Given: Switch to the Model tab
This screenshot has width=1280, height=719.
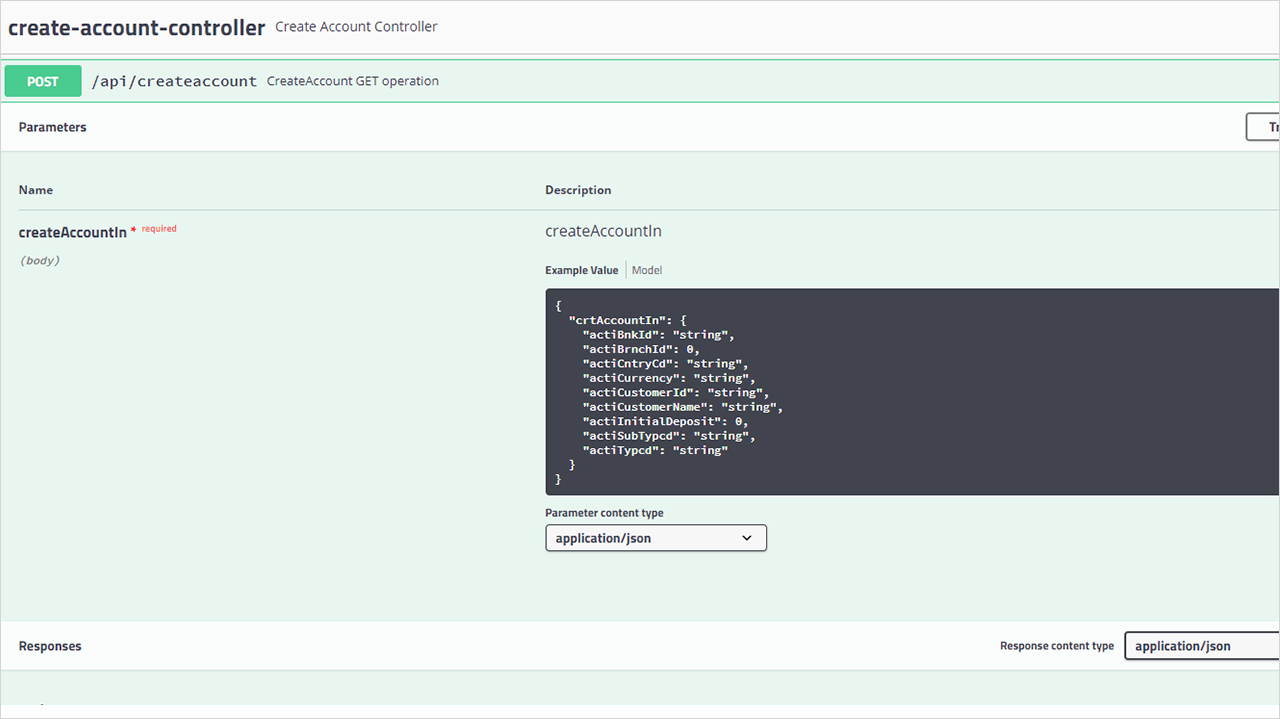Looking at the screenshot, I should click(647, 270).
